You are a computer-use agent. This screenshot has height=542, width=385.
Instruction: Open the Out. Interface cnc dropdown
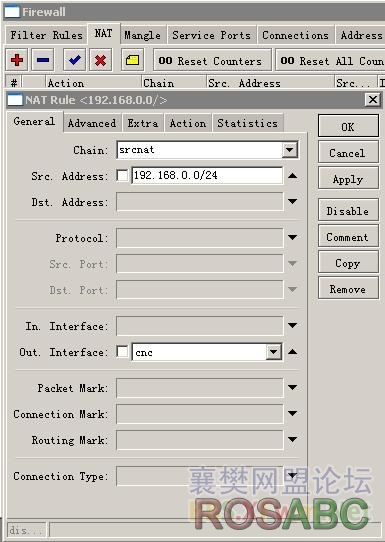pyautogui.click(x=274, y=352)
